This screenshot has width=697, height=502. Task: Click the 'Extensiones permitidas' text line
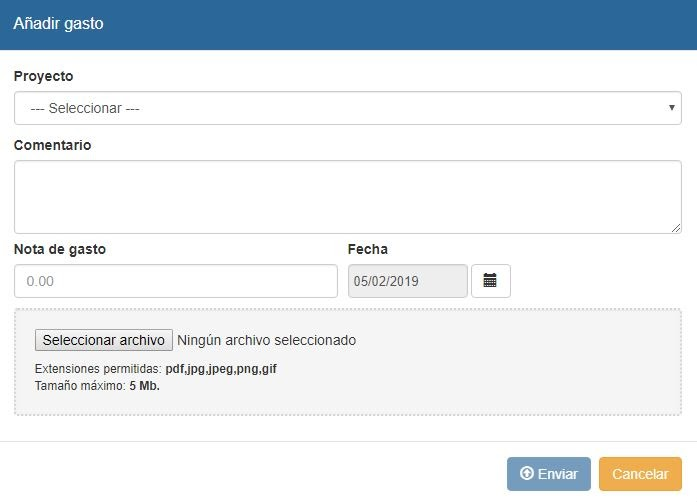click(x=155, y=369)
